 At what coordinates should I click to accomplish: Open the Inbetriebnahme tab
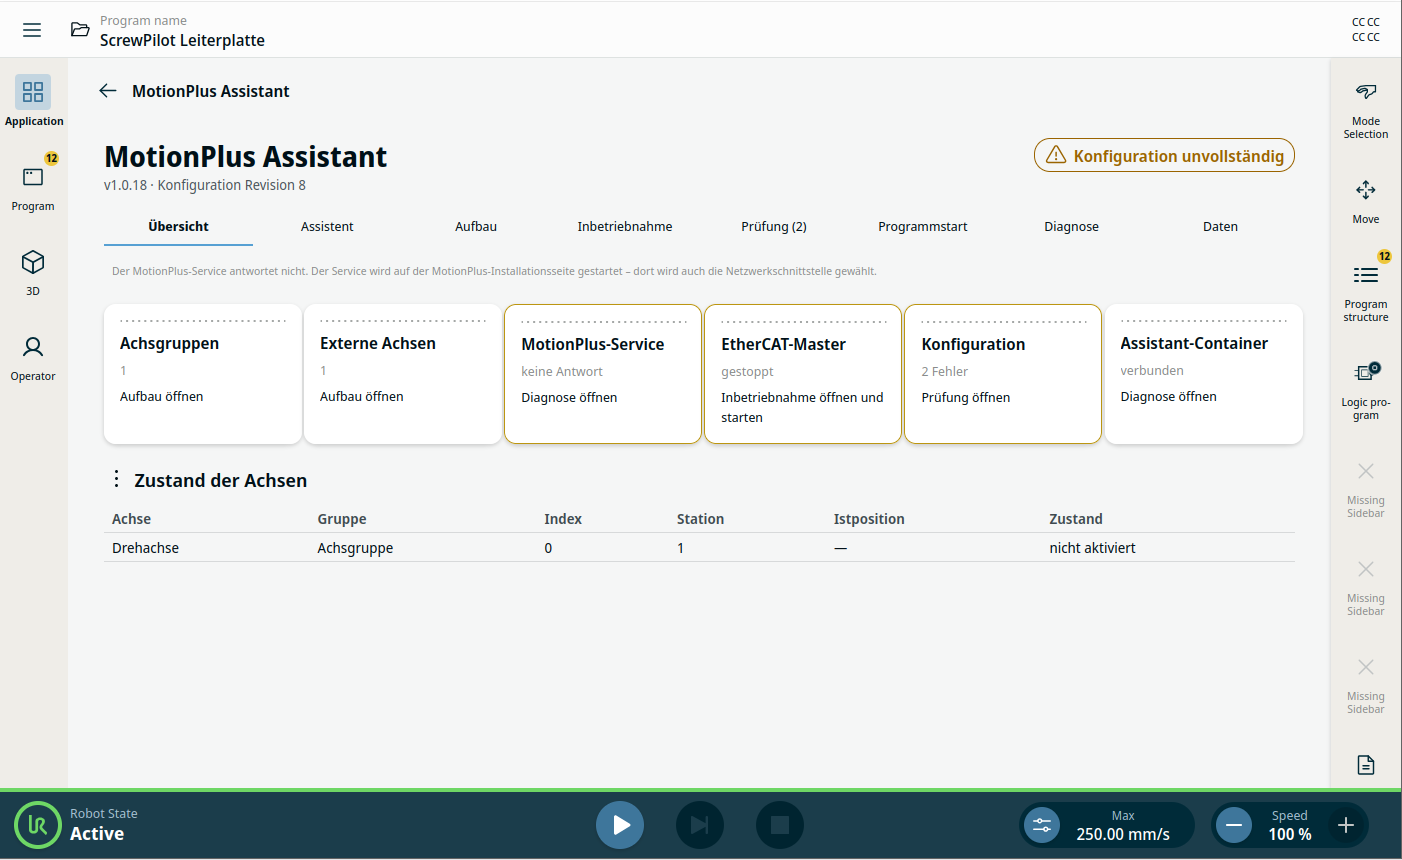(x=625, y=227)
